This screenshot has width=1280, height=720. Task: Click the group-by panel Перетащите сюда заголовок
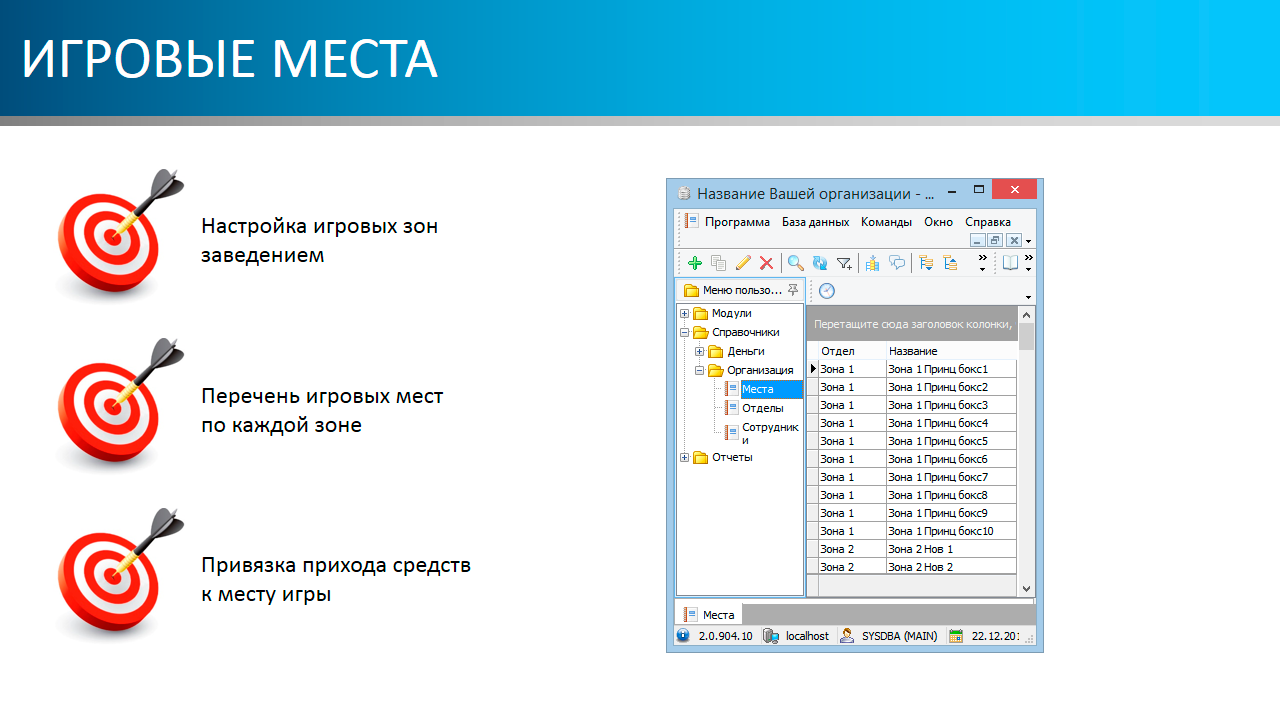coord(912,324)
